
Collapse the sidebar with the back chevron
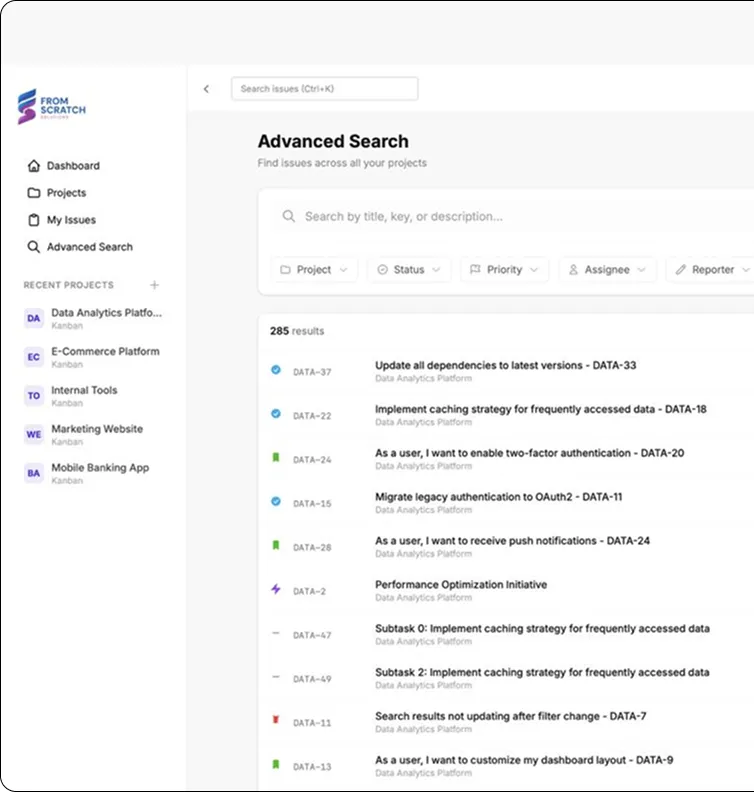click(206, 89)
